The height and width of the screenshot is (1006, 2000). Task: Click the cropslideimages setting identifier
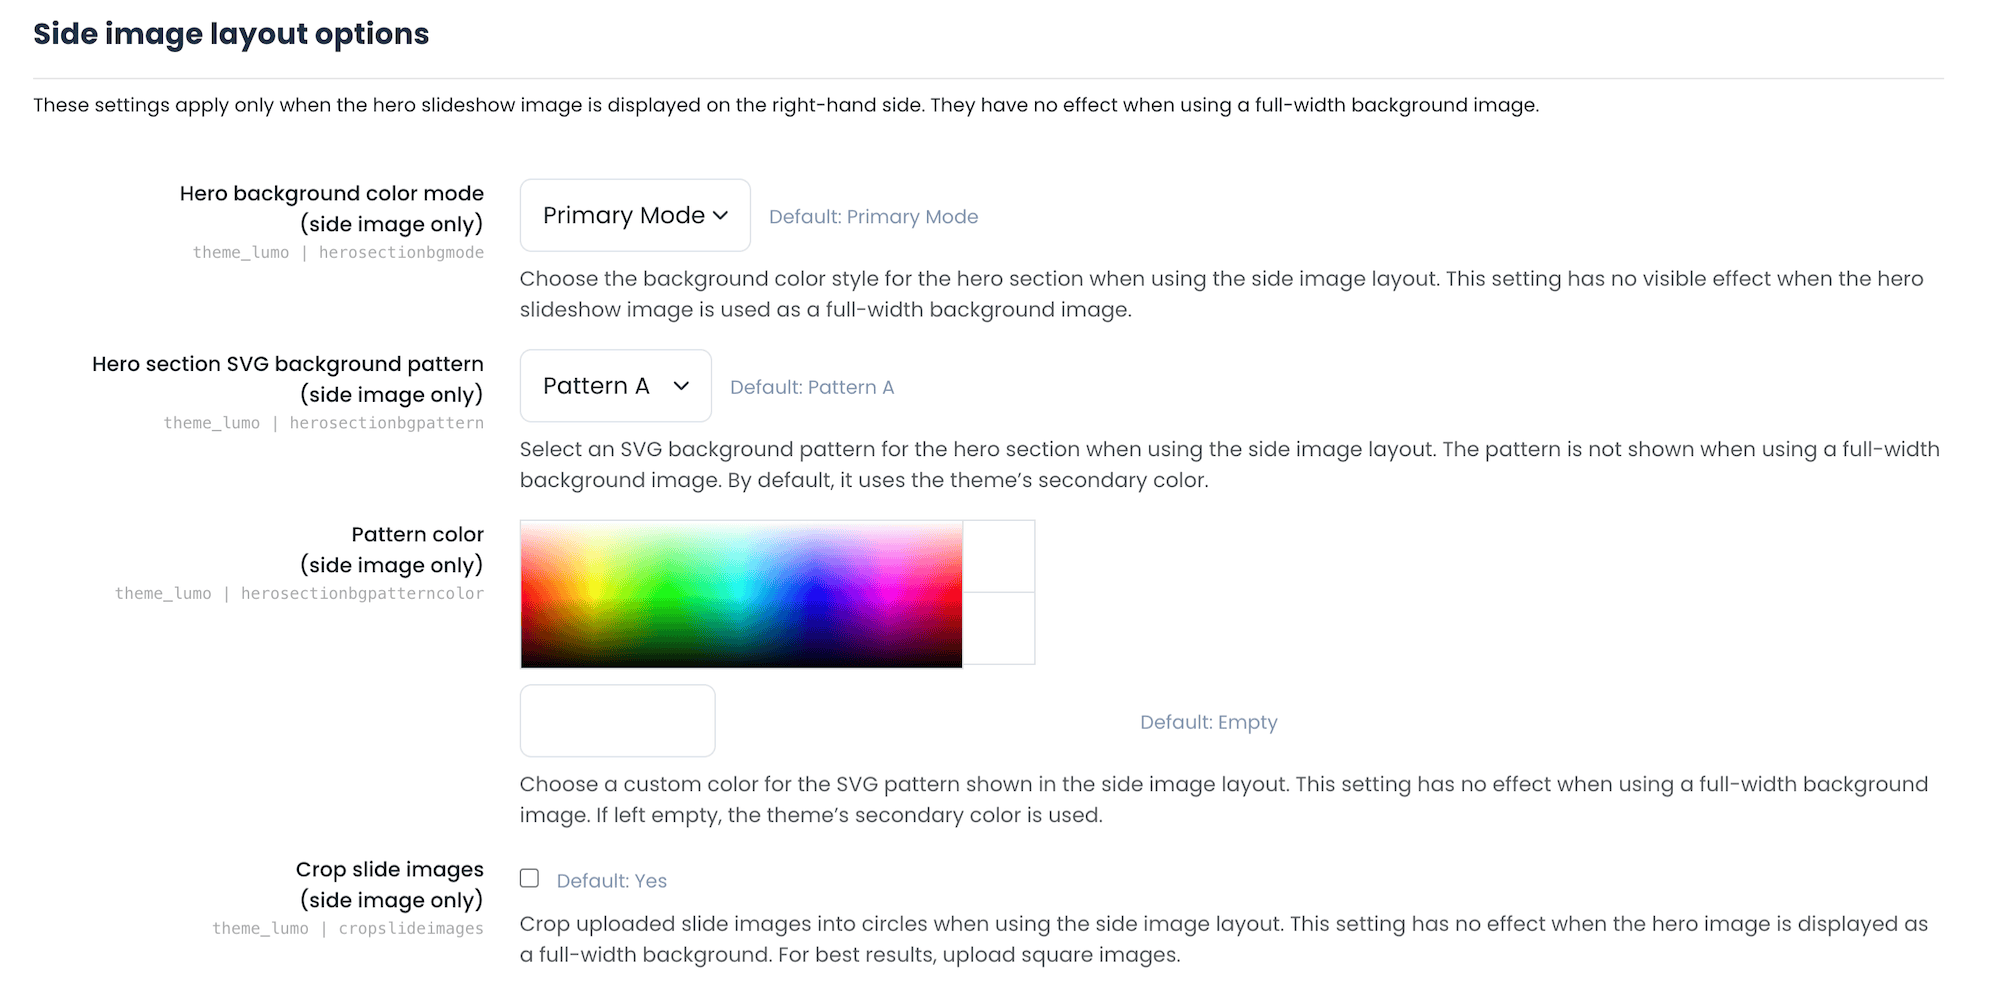tap(410, 929)
